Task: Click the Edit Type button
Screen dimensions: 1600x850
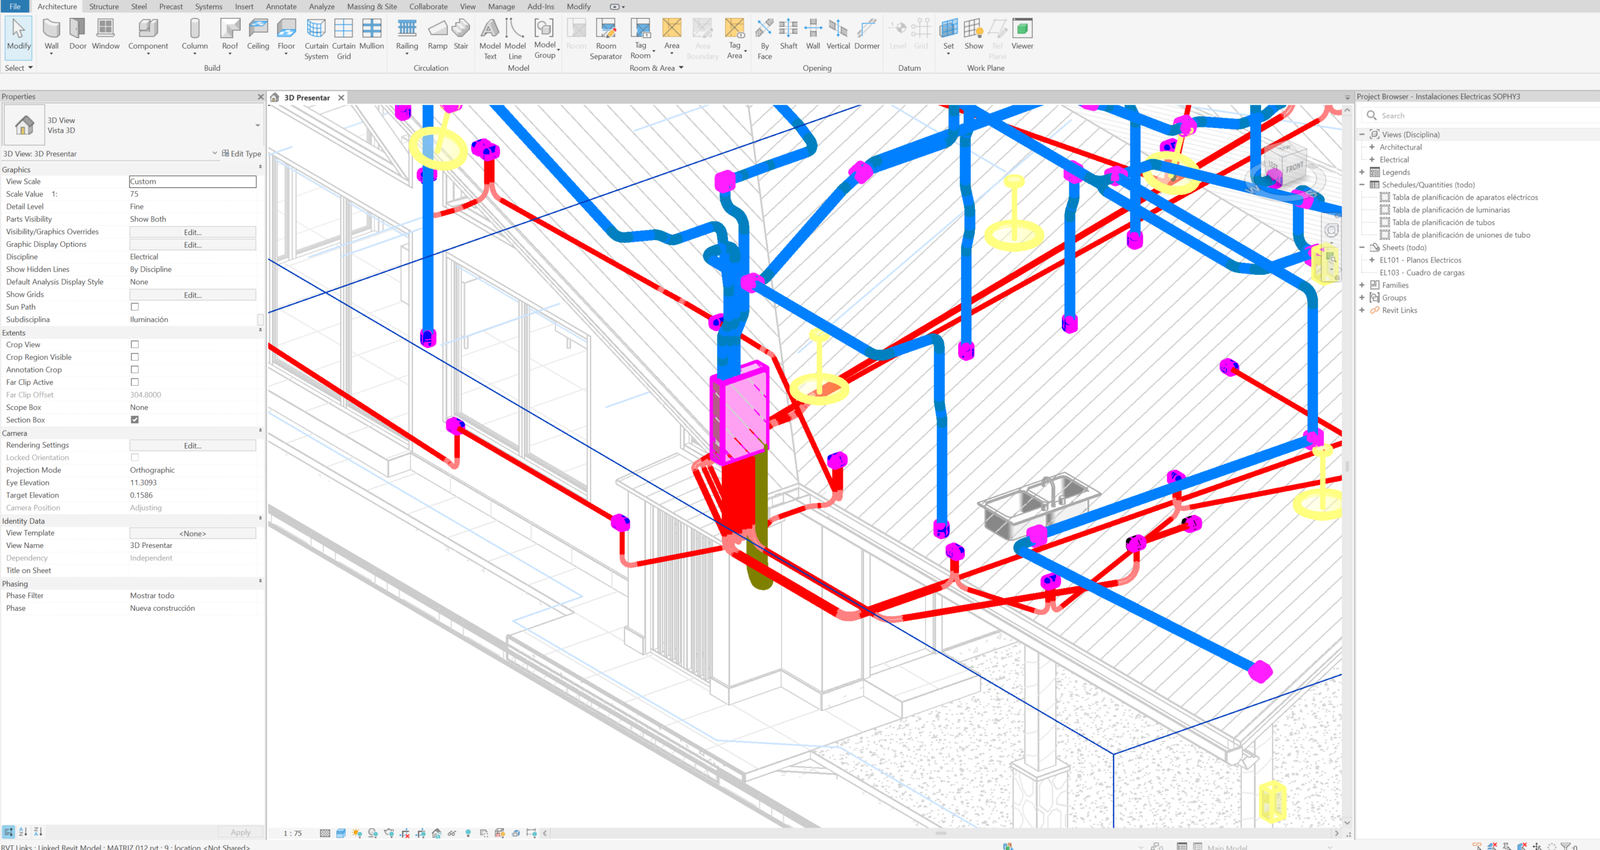Action: (x=241, y=154)
